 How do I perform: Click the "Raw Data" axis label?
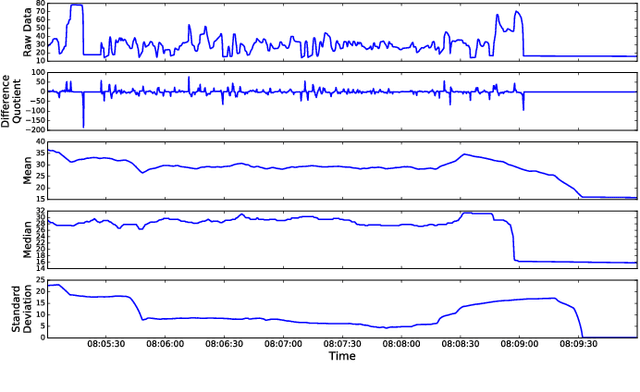pyautogui.click(x=27, y=32)
